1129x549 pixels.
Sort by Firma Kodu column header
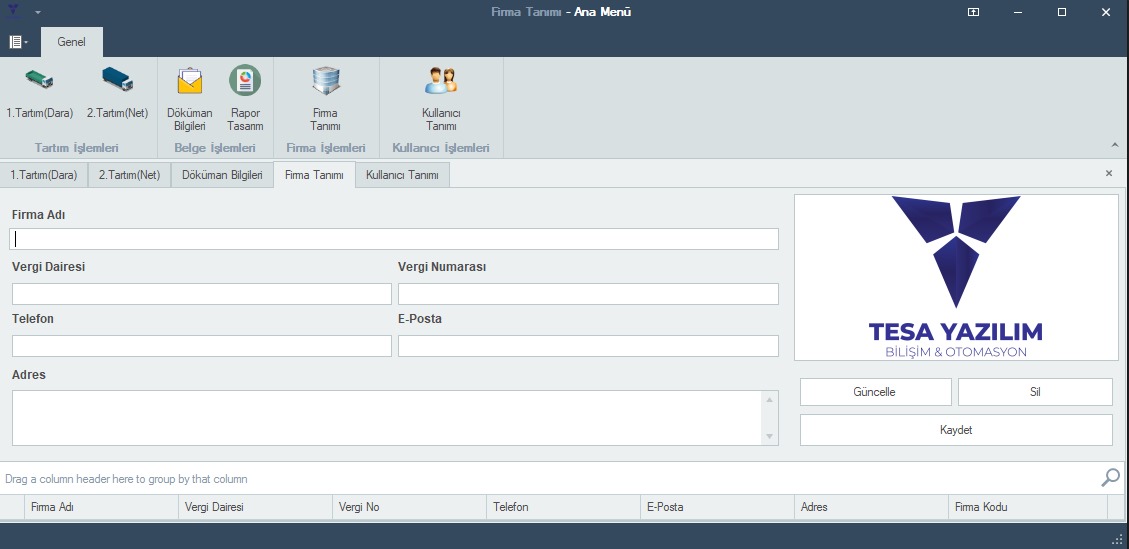(1027, 507)
